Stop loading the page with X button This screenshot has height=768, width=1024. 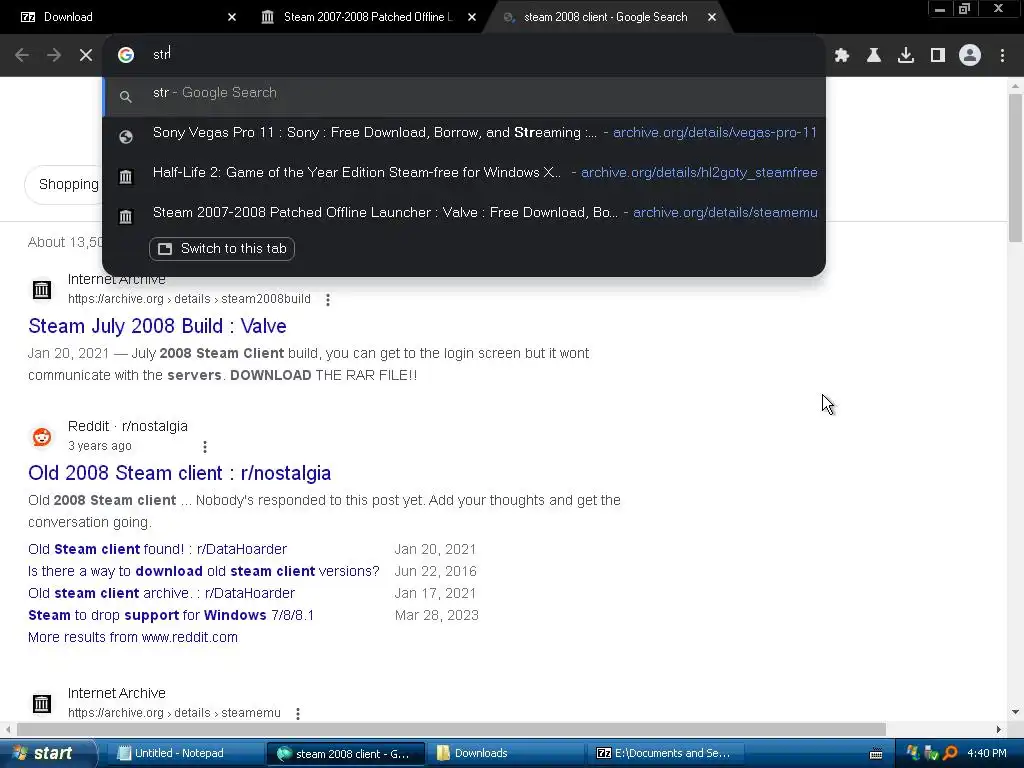[86, 56]
